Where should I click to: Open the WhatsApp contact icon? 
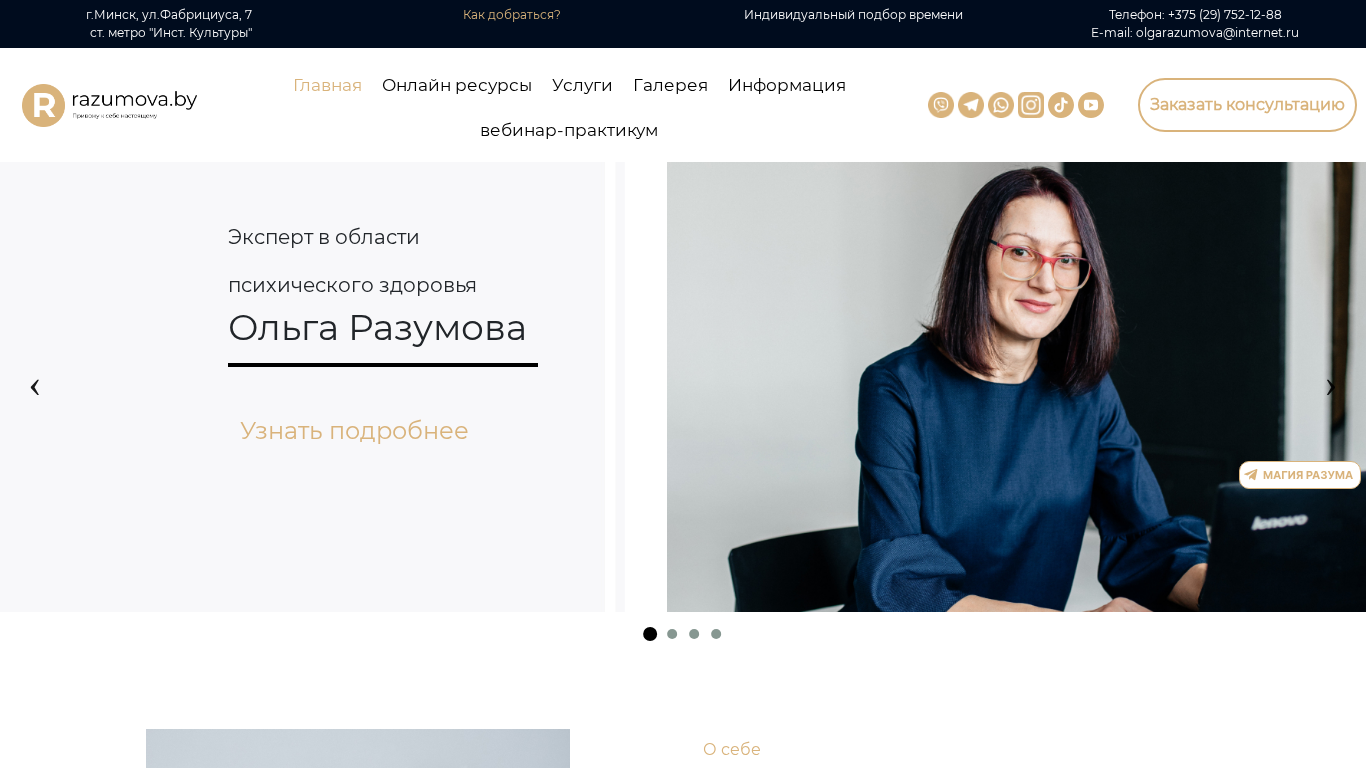1001,105
